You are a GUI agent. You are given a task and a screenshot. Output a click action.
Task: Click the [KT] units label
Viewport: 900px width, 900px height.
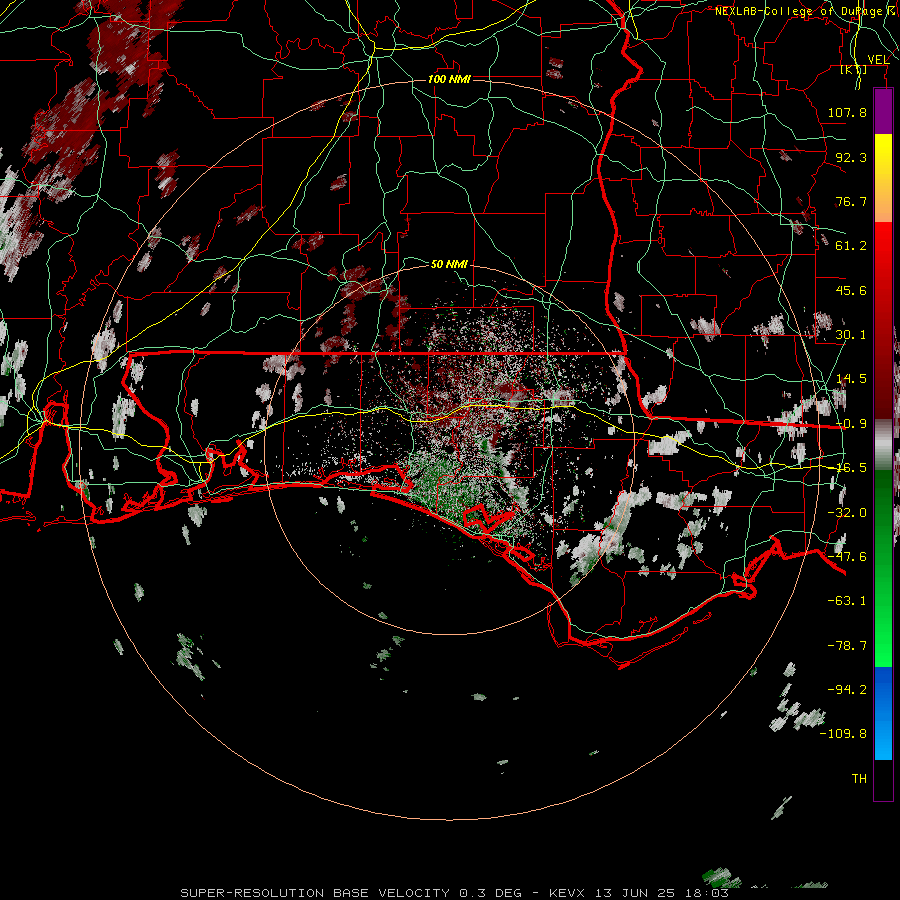(x=854, y=70)
